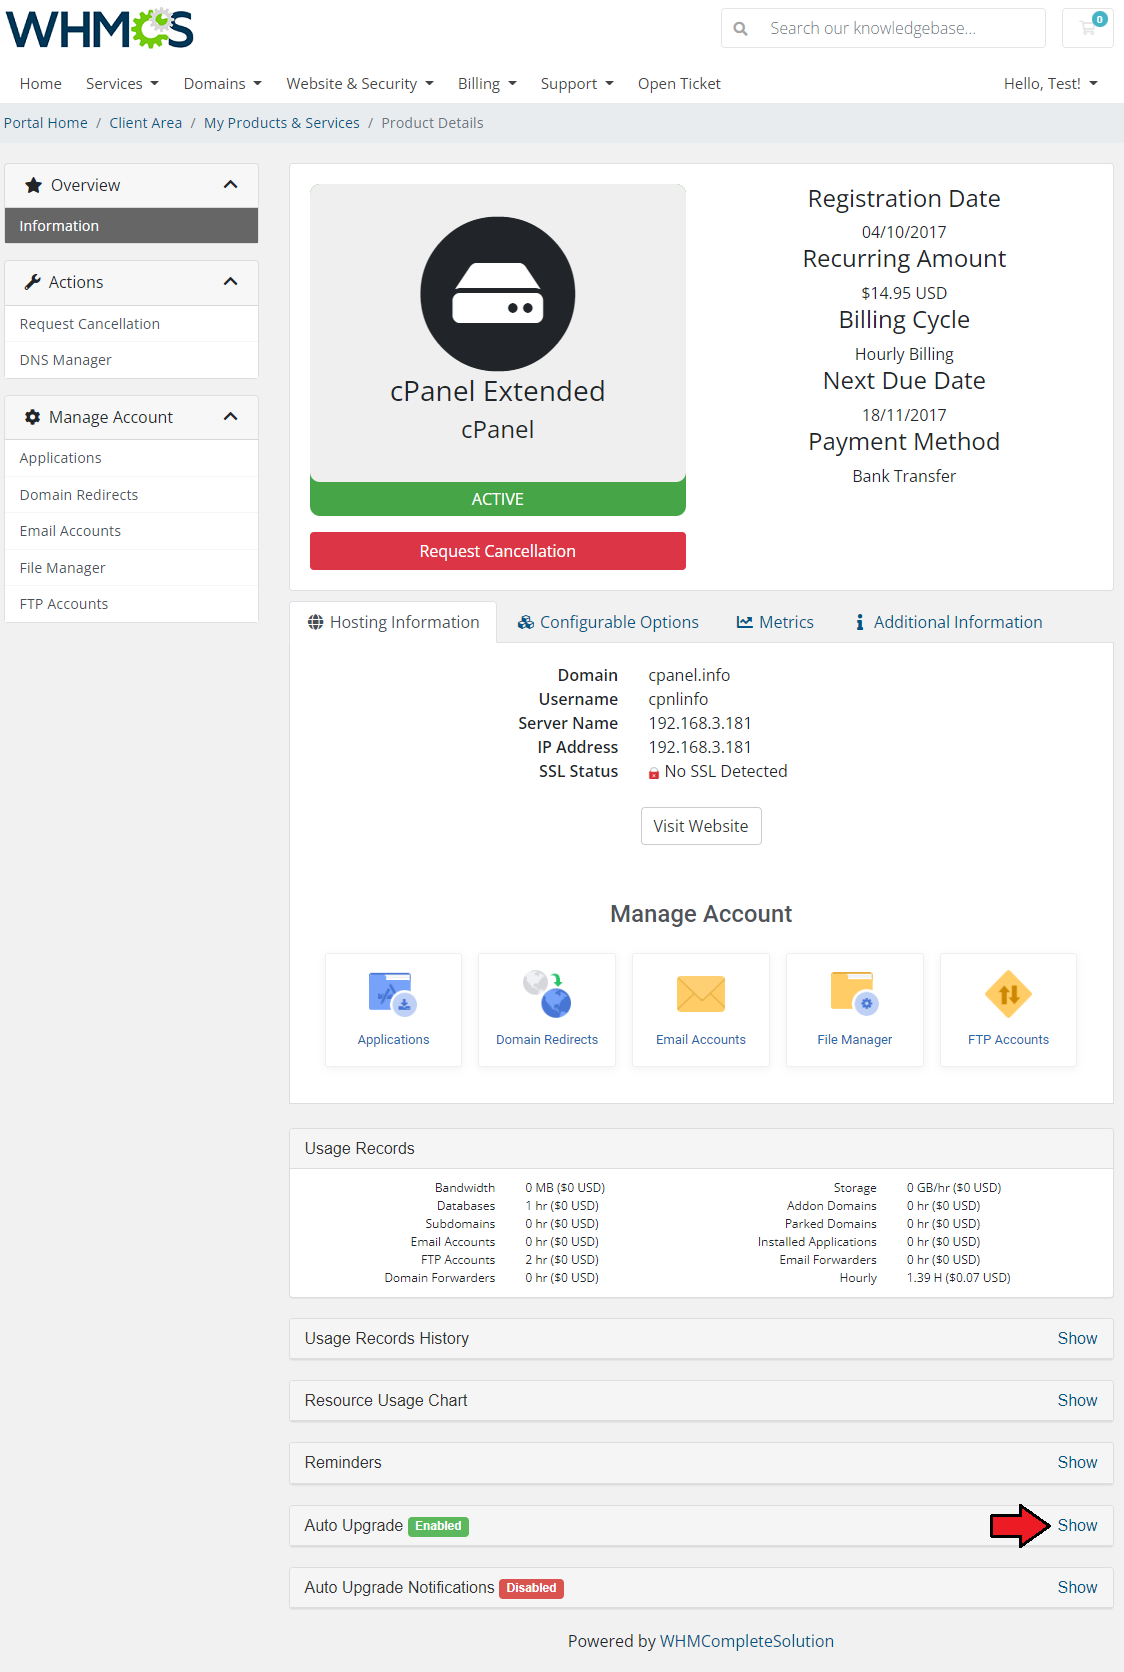Switch to Additional Information tab
This screenshot has height=1672, width=1124.
(948, 622)
